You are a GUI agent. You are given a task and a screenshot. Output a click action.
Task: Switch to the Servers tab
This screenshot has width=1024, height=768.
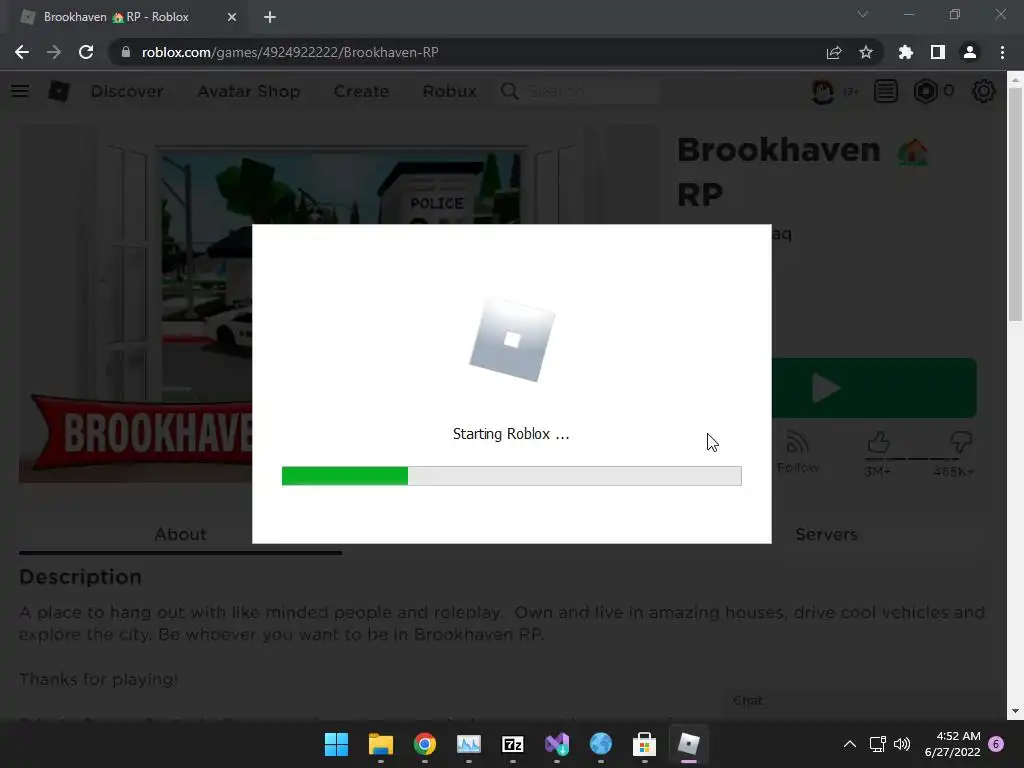point(826,534)
